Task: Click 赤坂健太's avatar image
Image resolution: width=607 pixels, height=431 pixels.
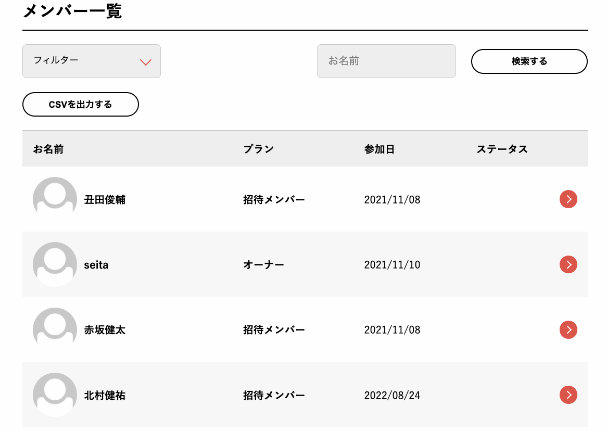Action: tap(54, 328)
